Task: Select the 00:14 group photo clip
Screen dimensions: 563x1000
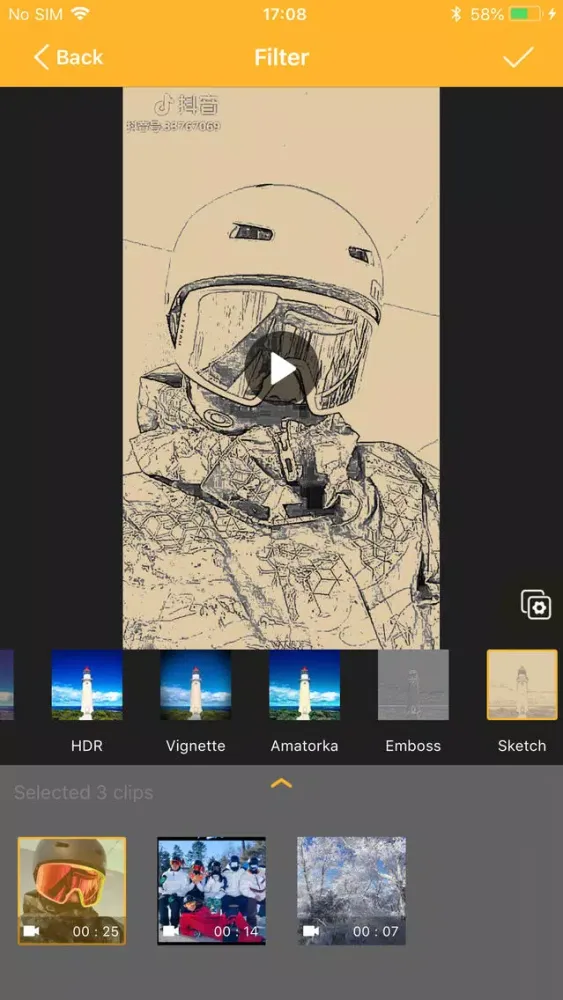Action: point(212,891)
